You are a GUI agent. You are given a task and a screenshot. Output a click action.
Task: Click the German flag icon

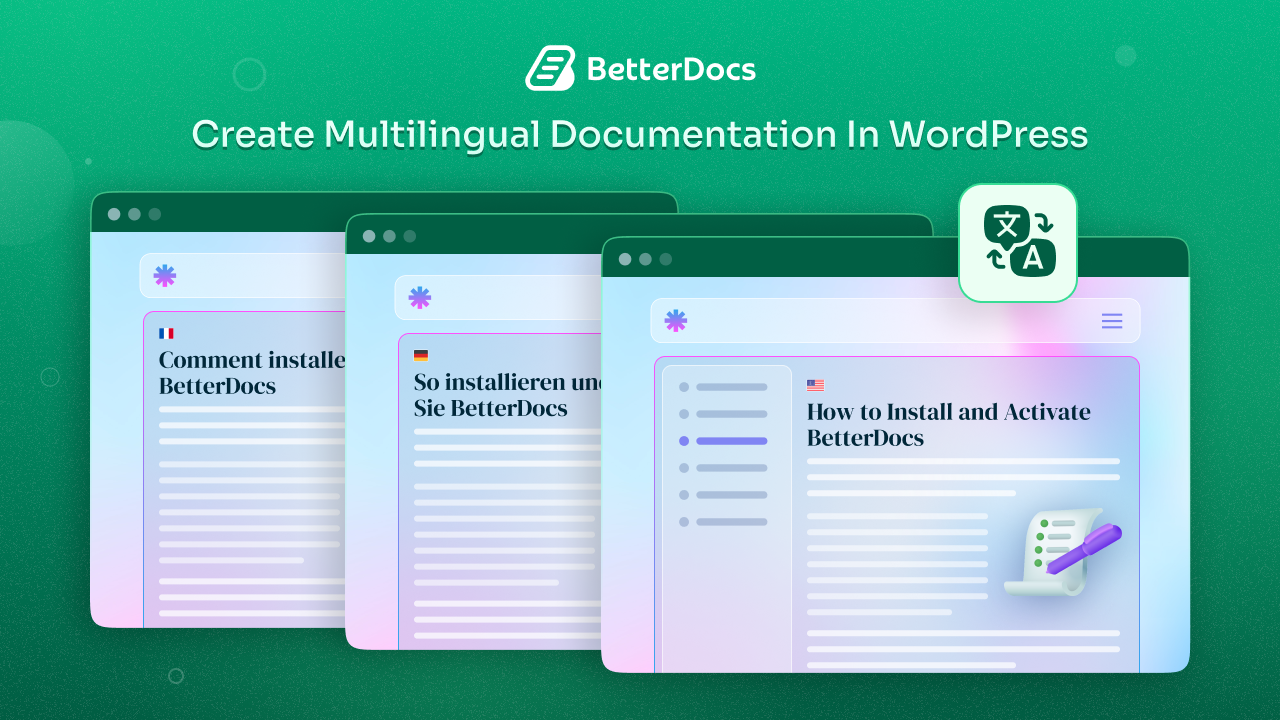tap(421, 355)
